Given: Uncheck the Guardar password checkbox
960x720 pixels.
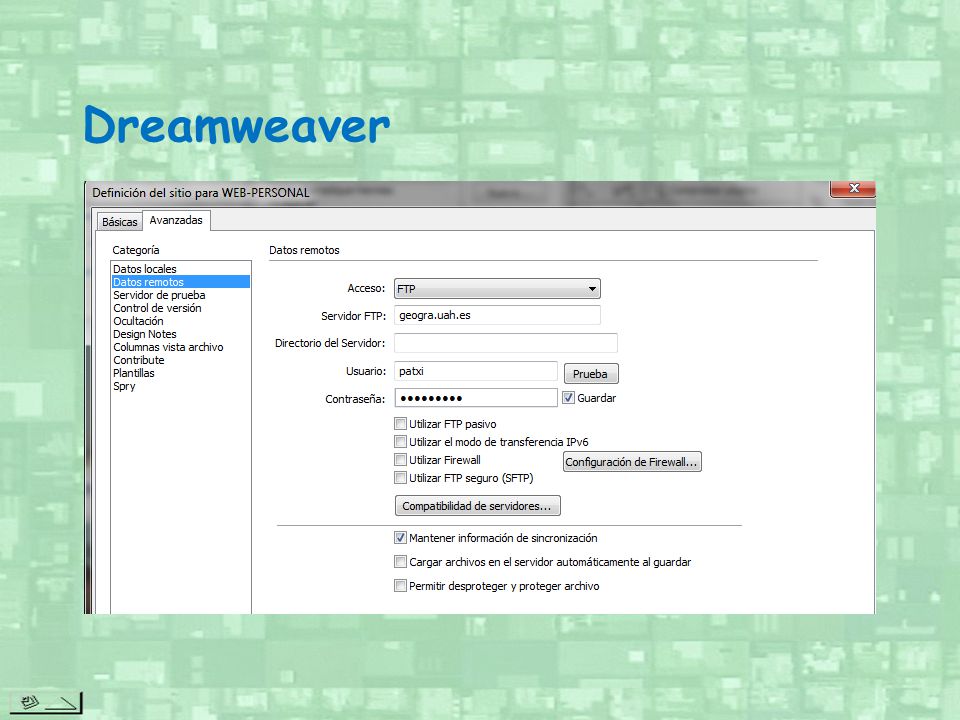Looking at the screenshot, I should click(x=568, y=398).
